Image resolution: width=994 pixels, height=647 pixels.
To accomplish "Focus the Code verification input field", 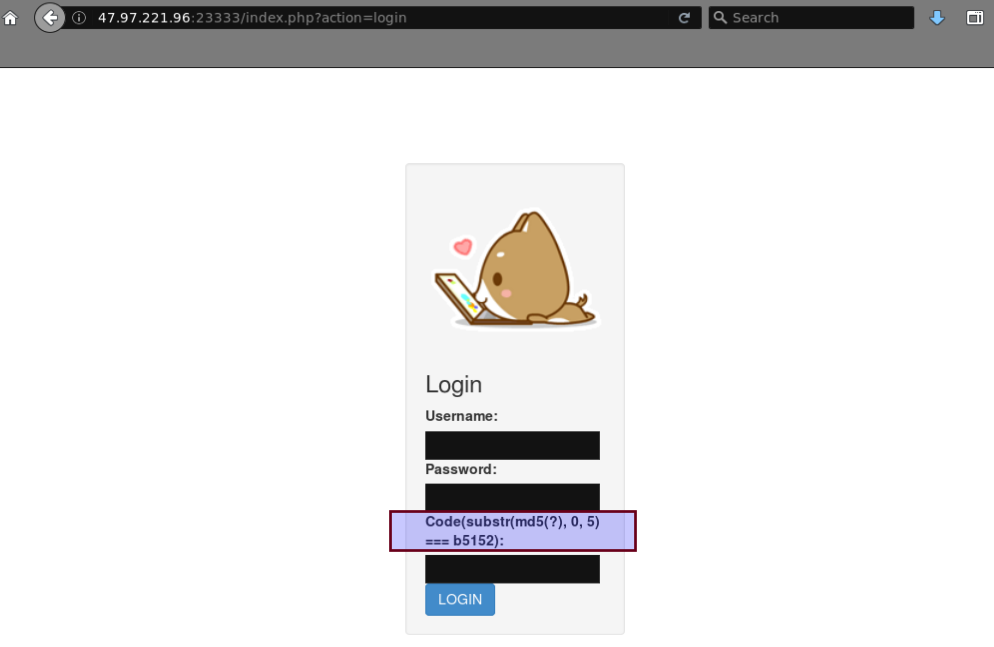I will point(512,569).
